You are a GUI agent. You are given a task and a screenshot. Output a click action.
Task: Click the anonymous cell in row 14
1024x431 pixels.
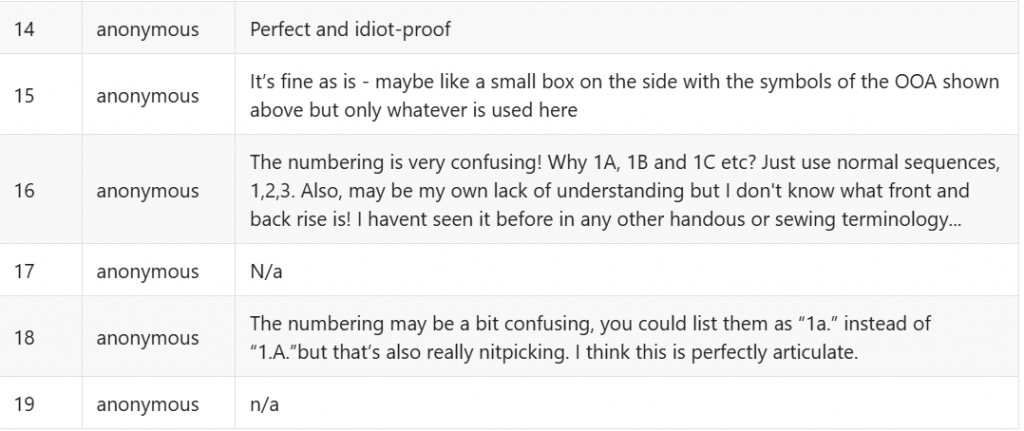point(147,30)
